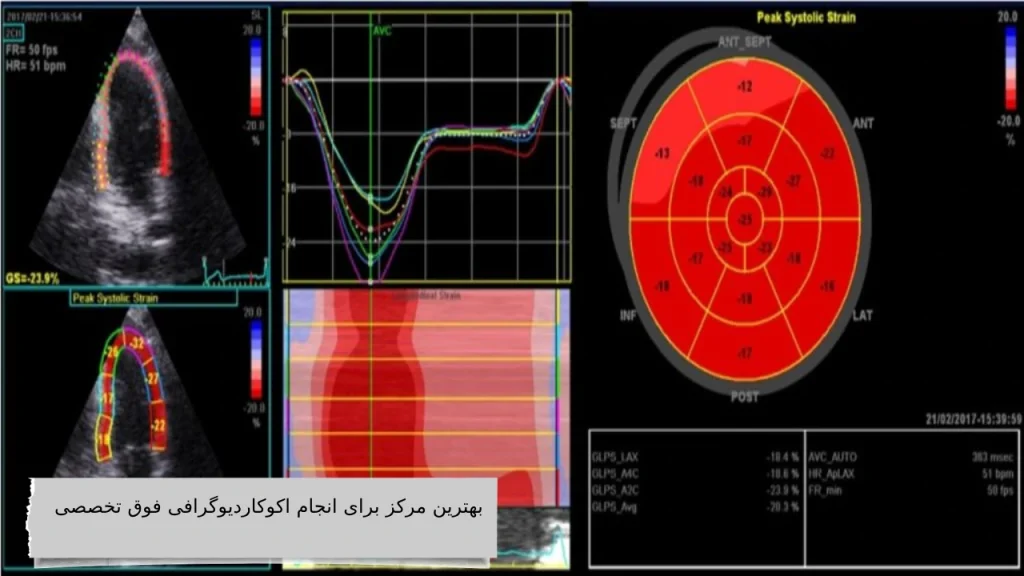Screen dimensions: 1024x576
Task: Click the 2CH view label box
Action: click(14, 33)
